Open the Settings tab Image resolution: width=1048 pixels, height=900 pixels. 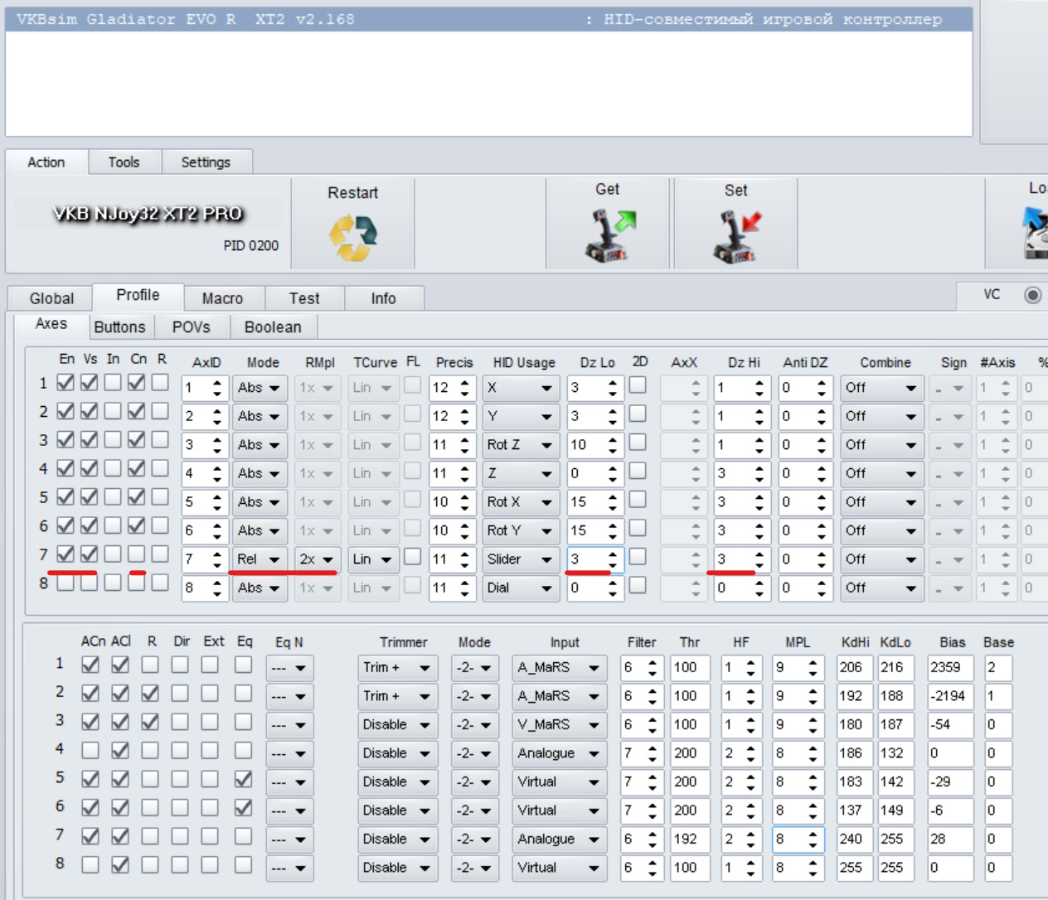pyautogui.click(x=206, y=162)
